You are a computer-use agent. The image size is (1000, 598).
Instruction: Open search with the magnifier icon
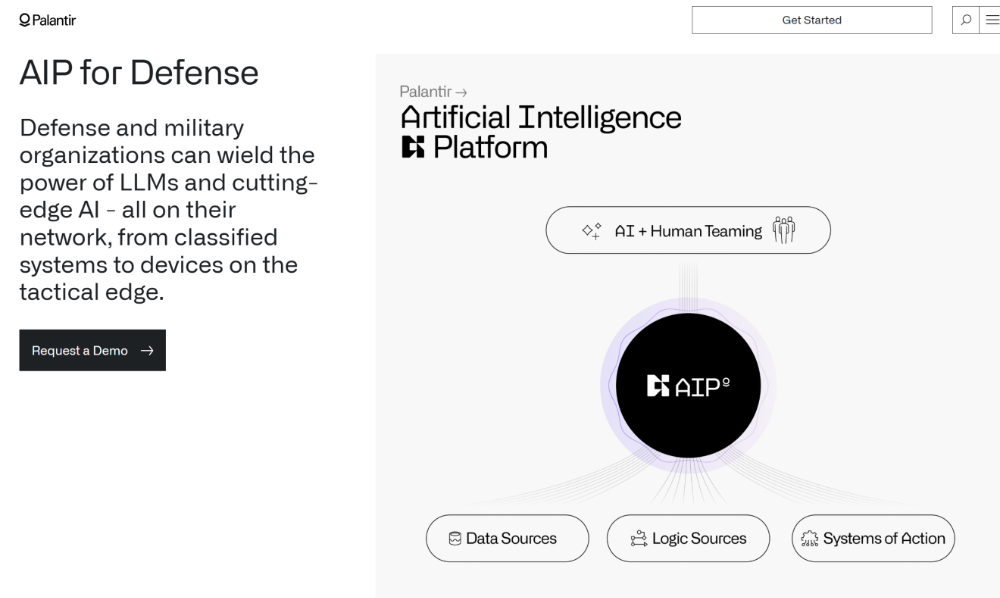966,20
